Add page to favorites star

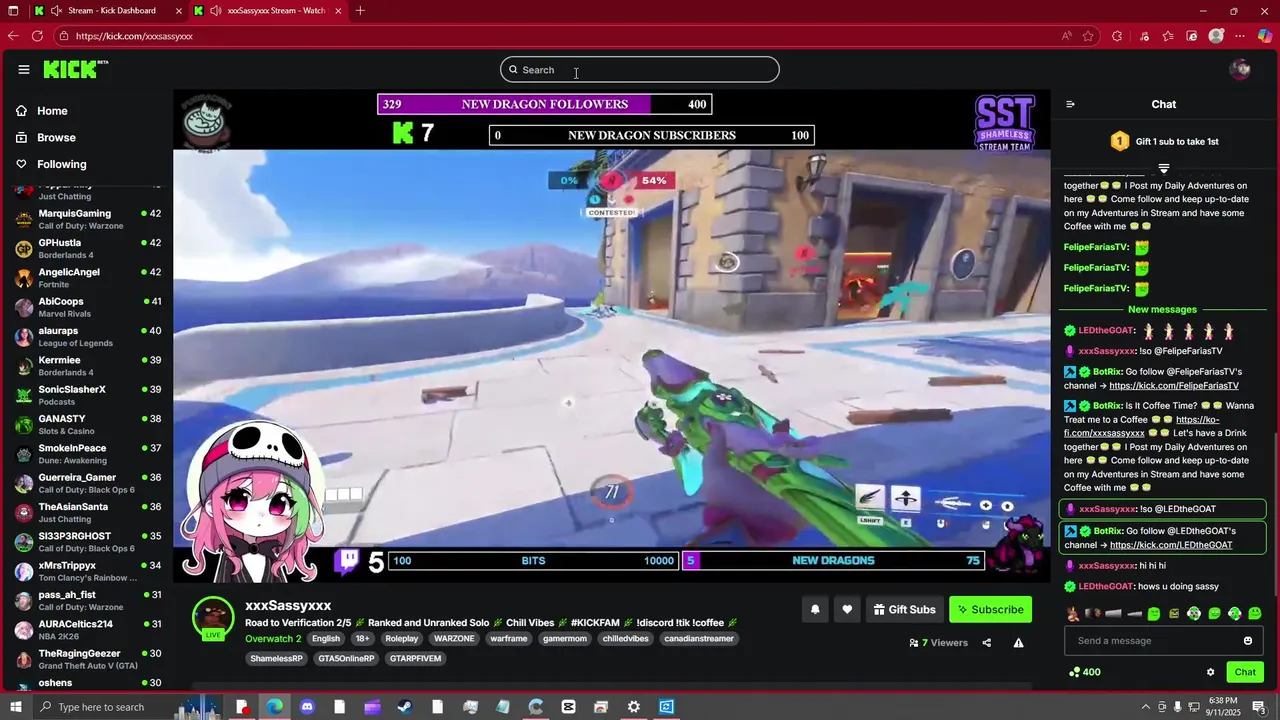[x=1089, y=36]
